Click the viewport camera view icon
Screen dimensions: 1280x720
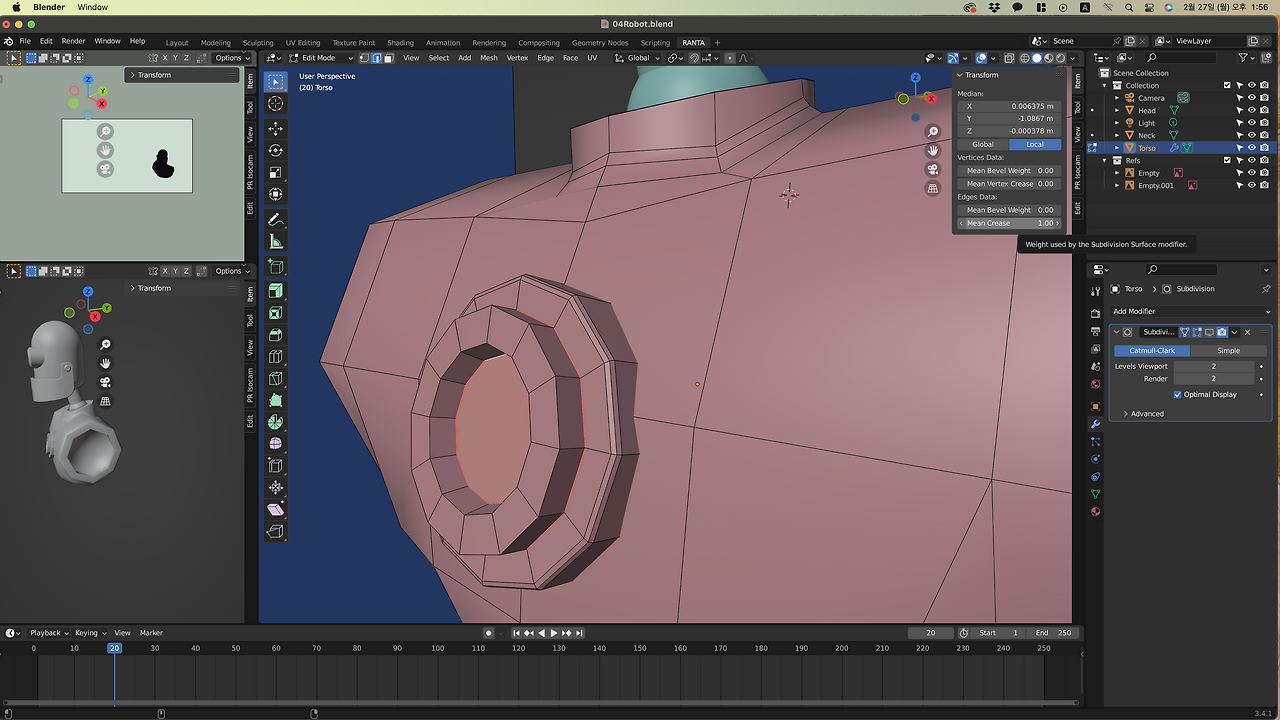pos(933,169)
